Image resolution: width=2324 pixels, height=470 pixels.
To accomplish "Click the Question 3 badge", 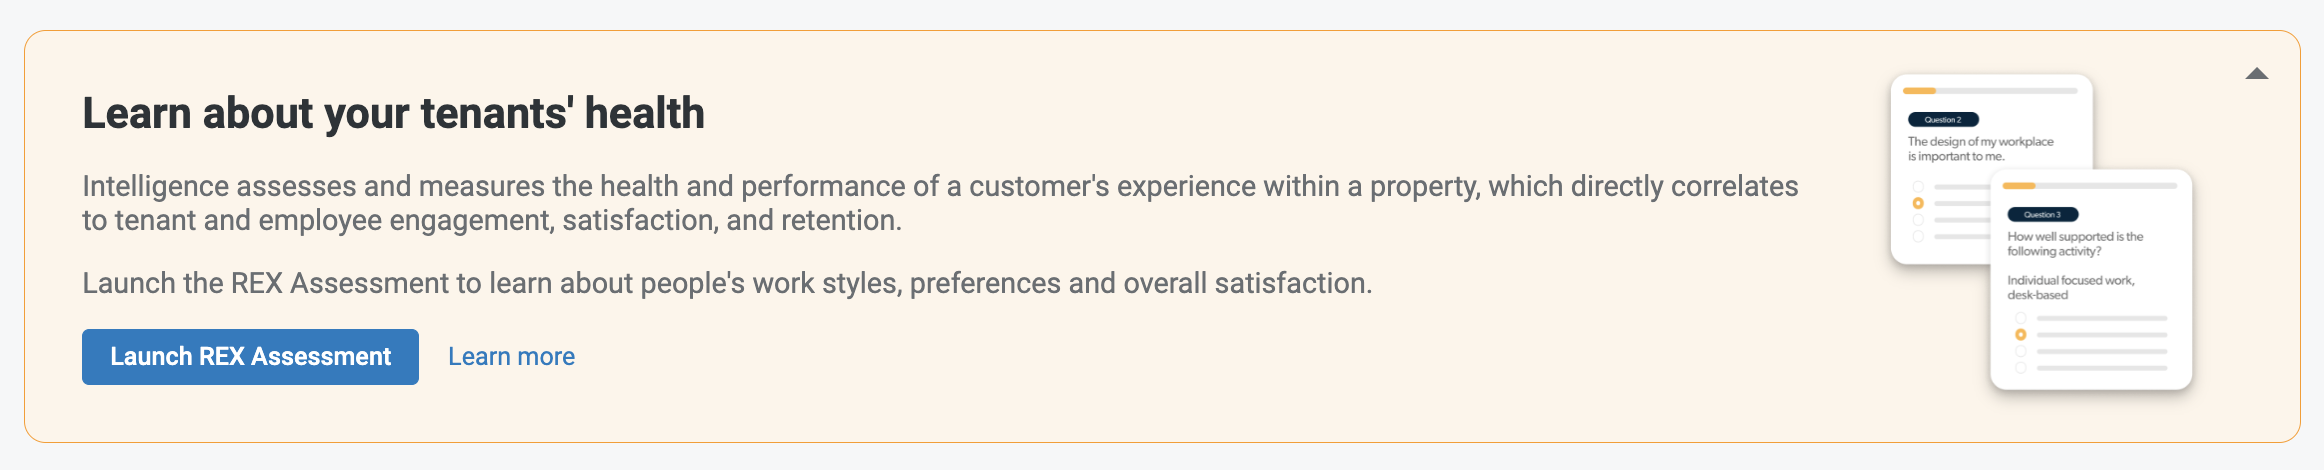I will pos(2042,214).
